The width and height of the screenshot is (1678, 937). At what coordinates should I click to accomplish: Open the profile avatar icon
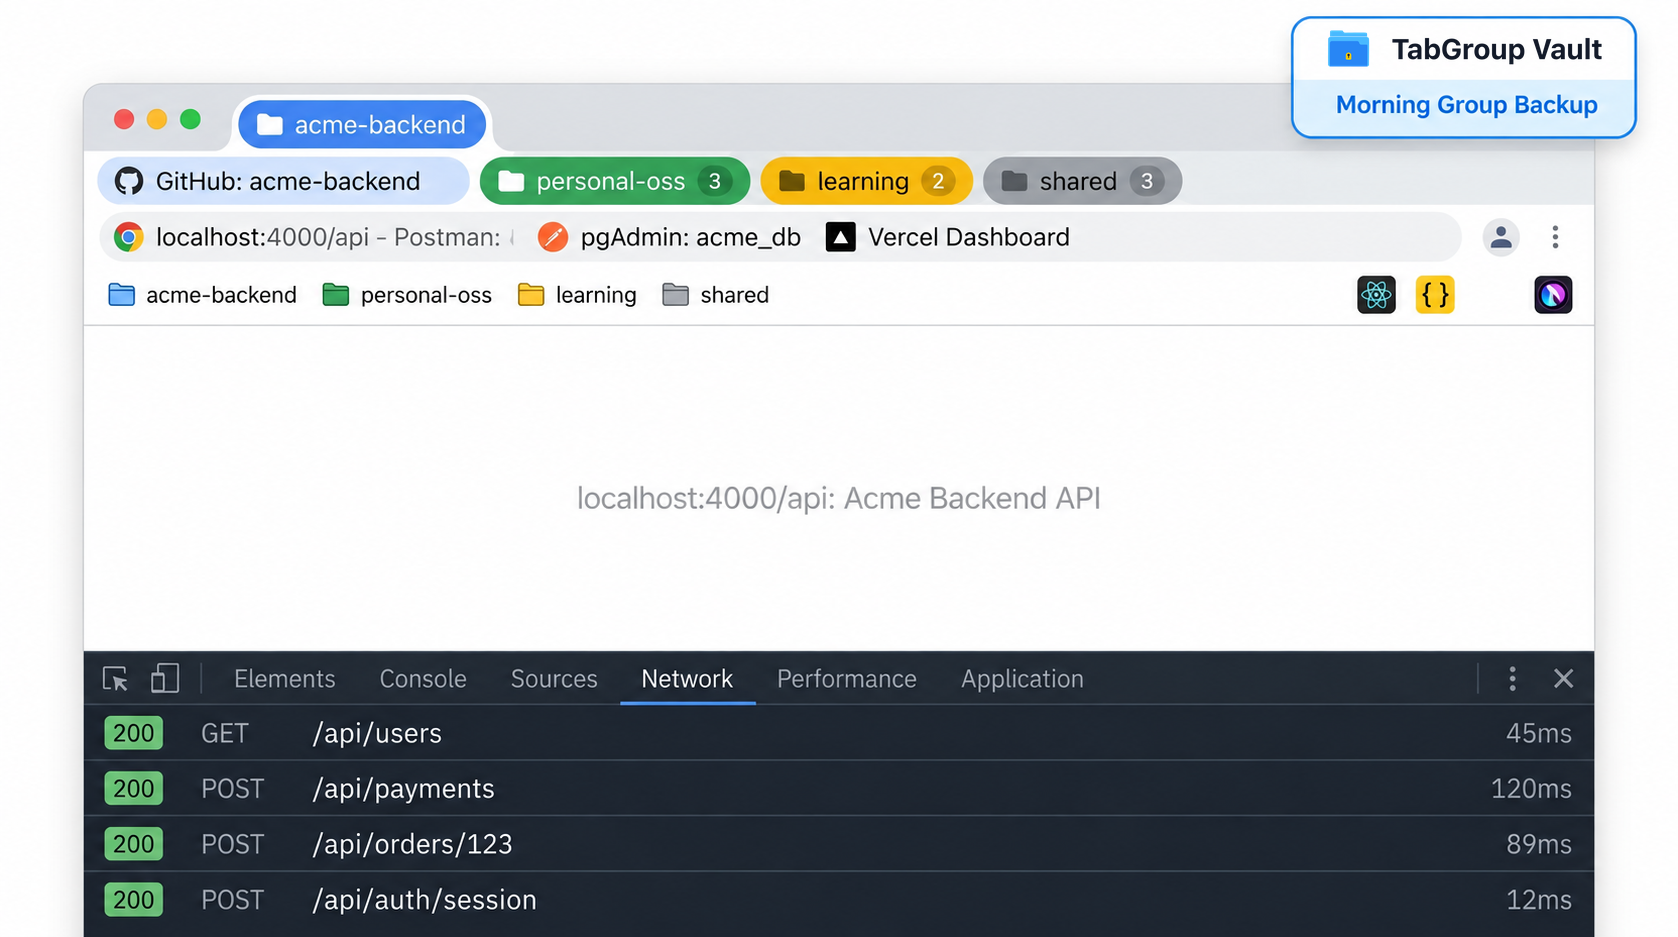point(1501,237)
